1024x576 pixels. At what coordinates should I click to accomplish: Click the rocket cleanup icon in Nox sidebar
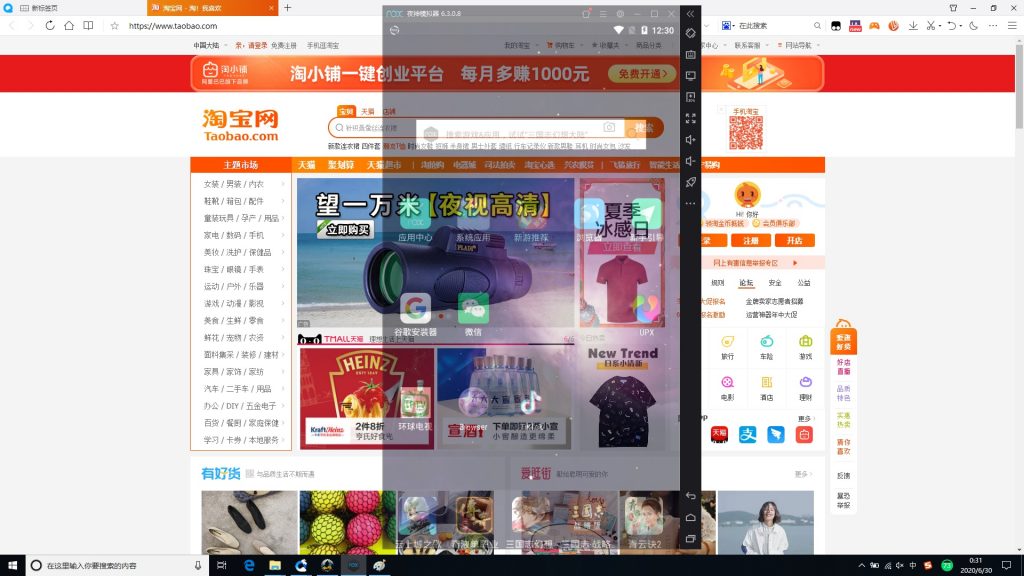[x=690, y=182]
